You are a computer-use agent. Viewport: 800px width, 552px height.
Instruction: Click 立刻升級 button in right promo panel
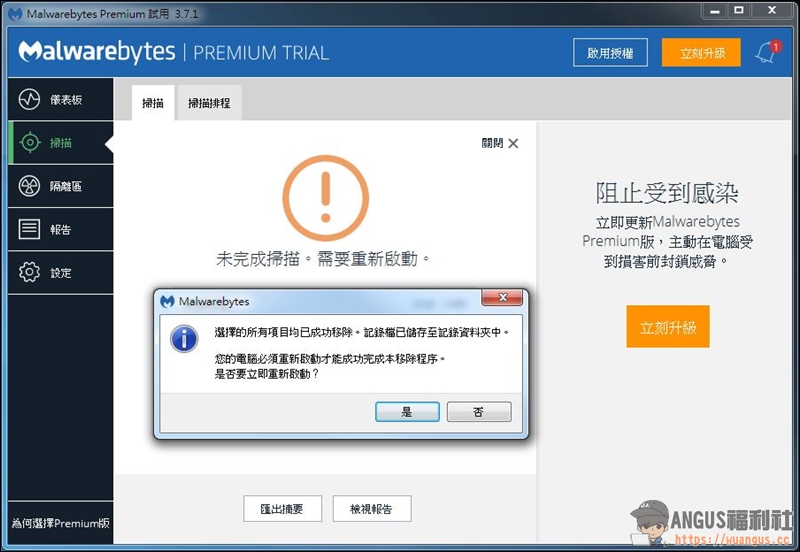click(x=668, y=327)
